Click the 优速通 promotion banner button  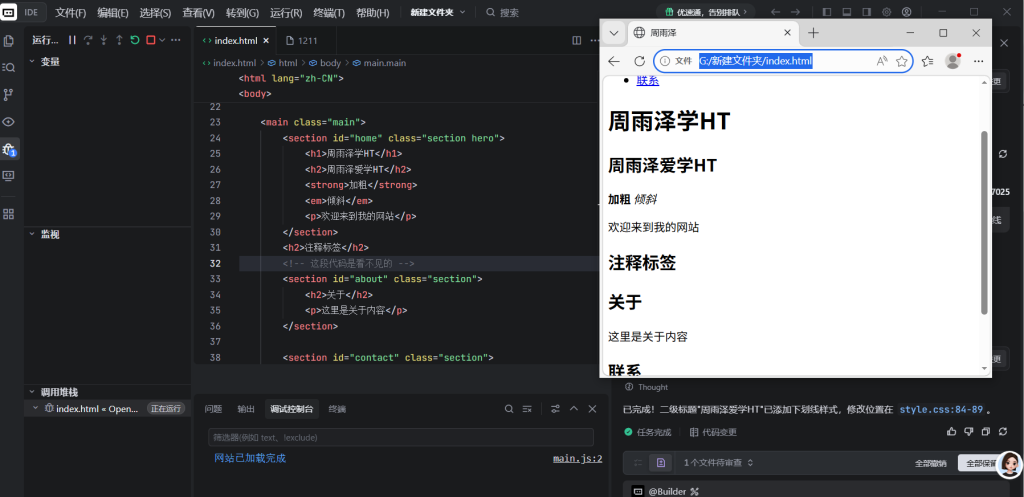(705, 12)
